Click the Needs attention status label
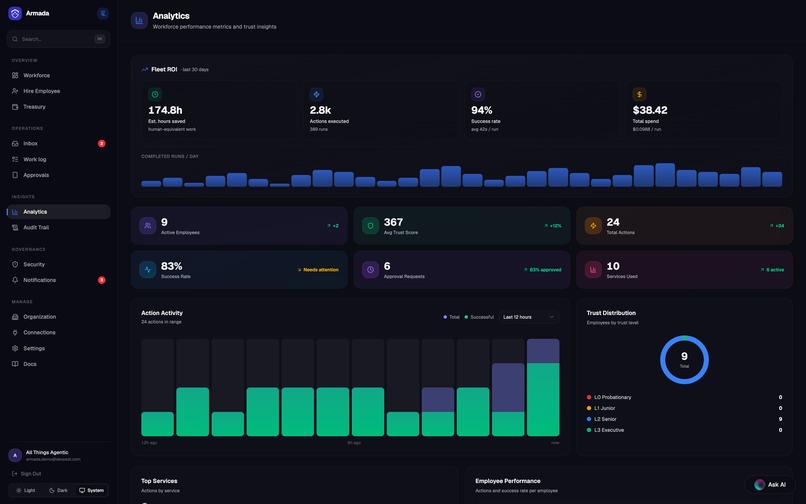 click(x=318, y=270)
